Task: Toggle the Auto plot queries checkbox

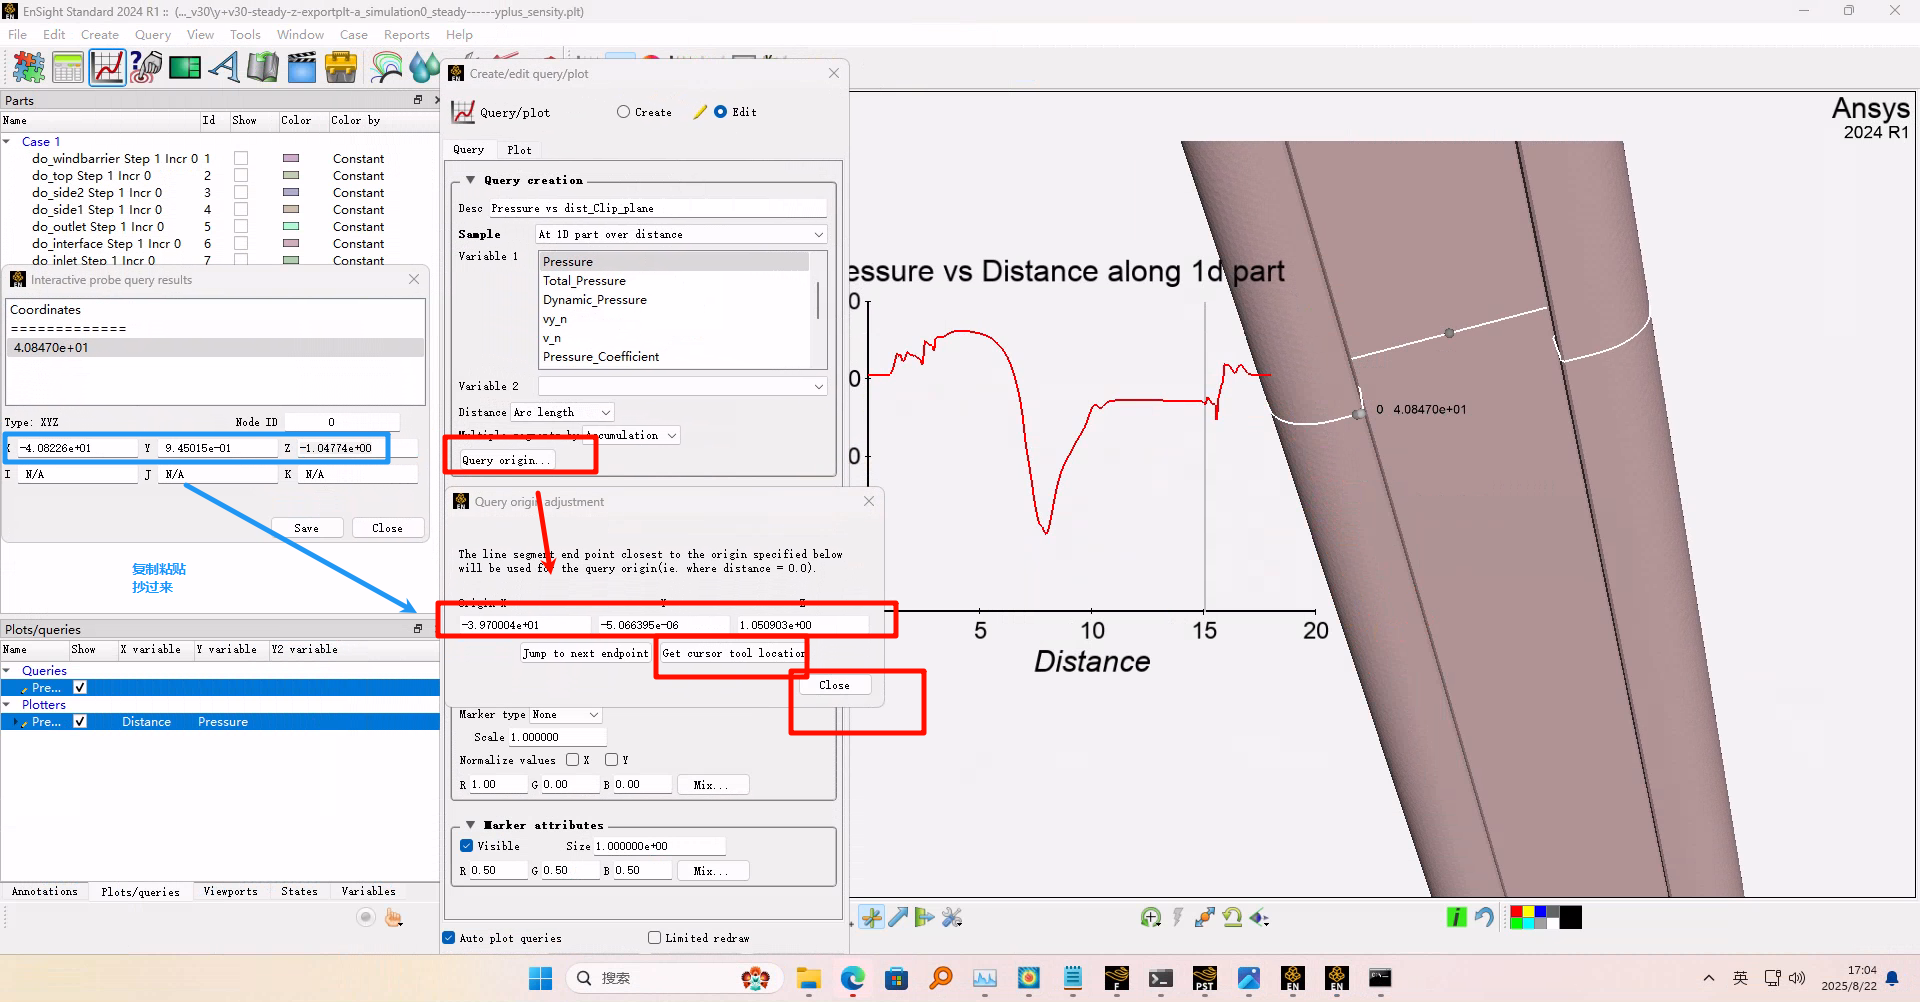Action: pos(449,938)
